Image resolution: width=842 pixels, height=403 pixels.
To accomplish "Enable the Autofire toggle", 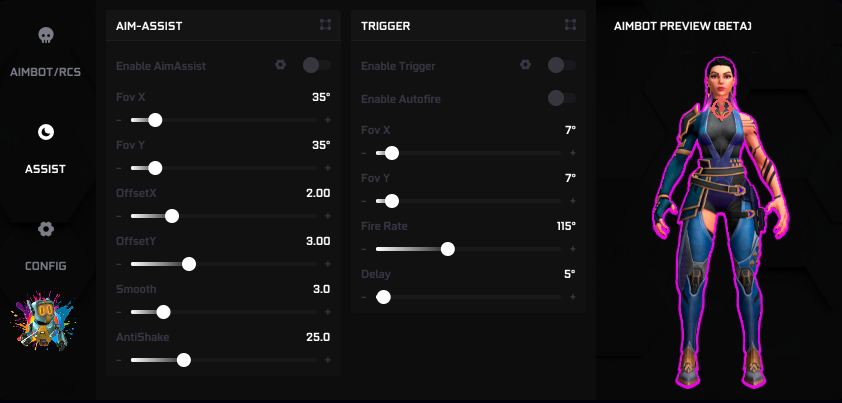I will [x=561, y=98].
